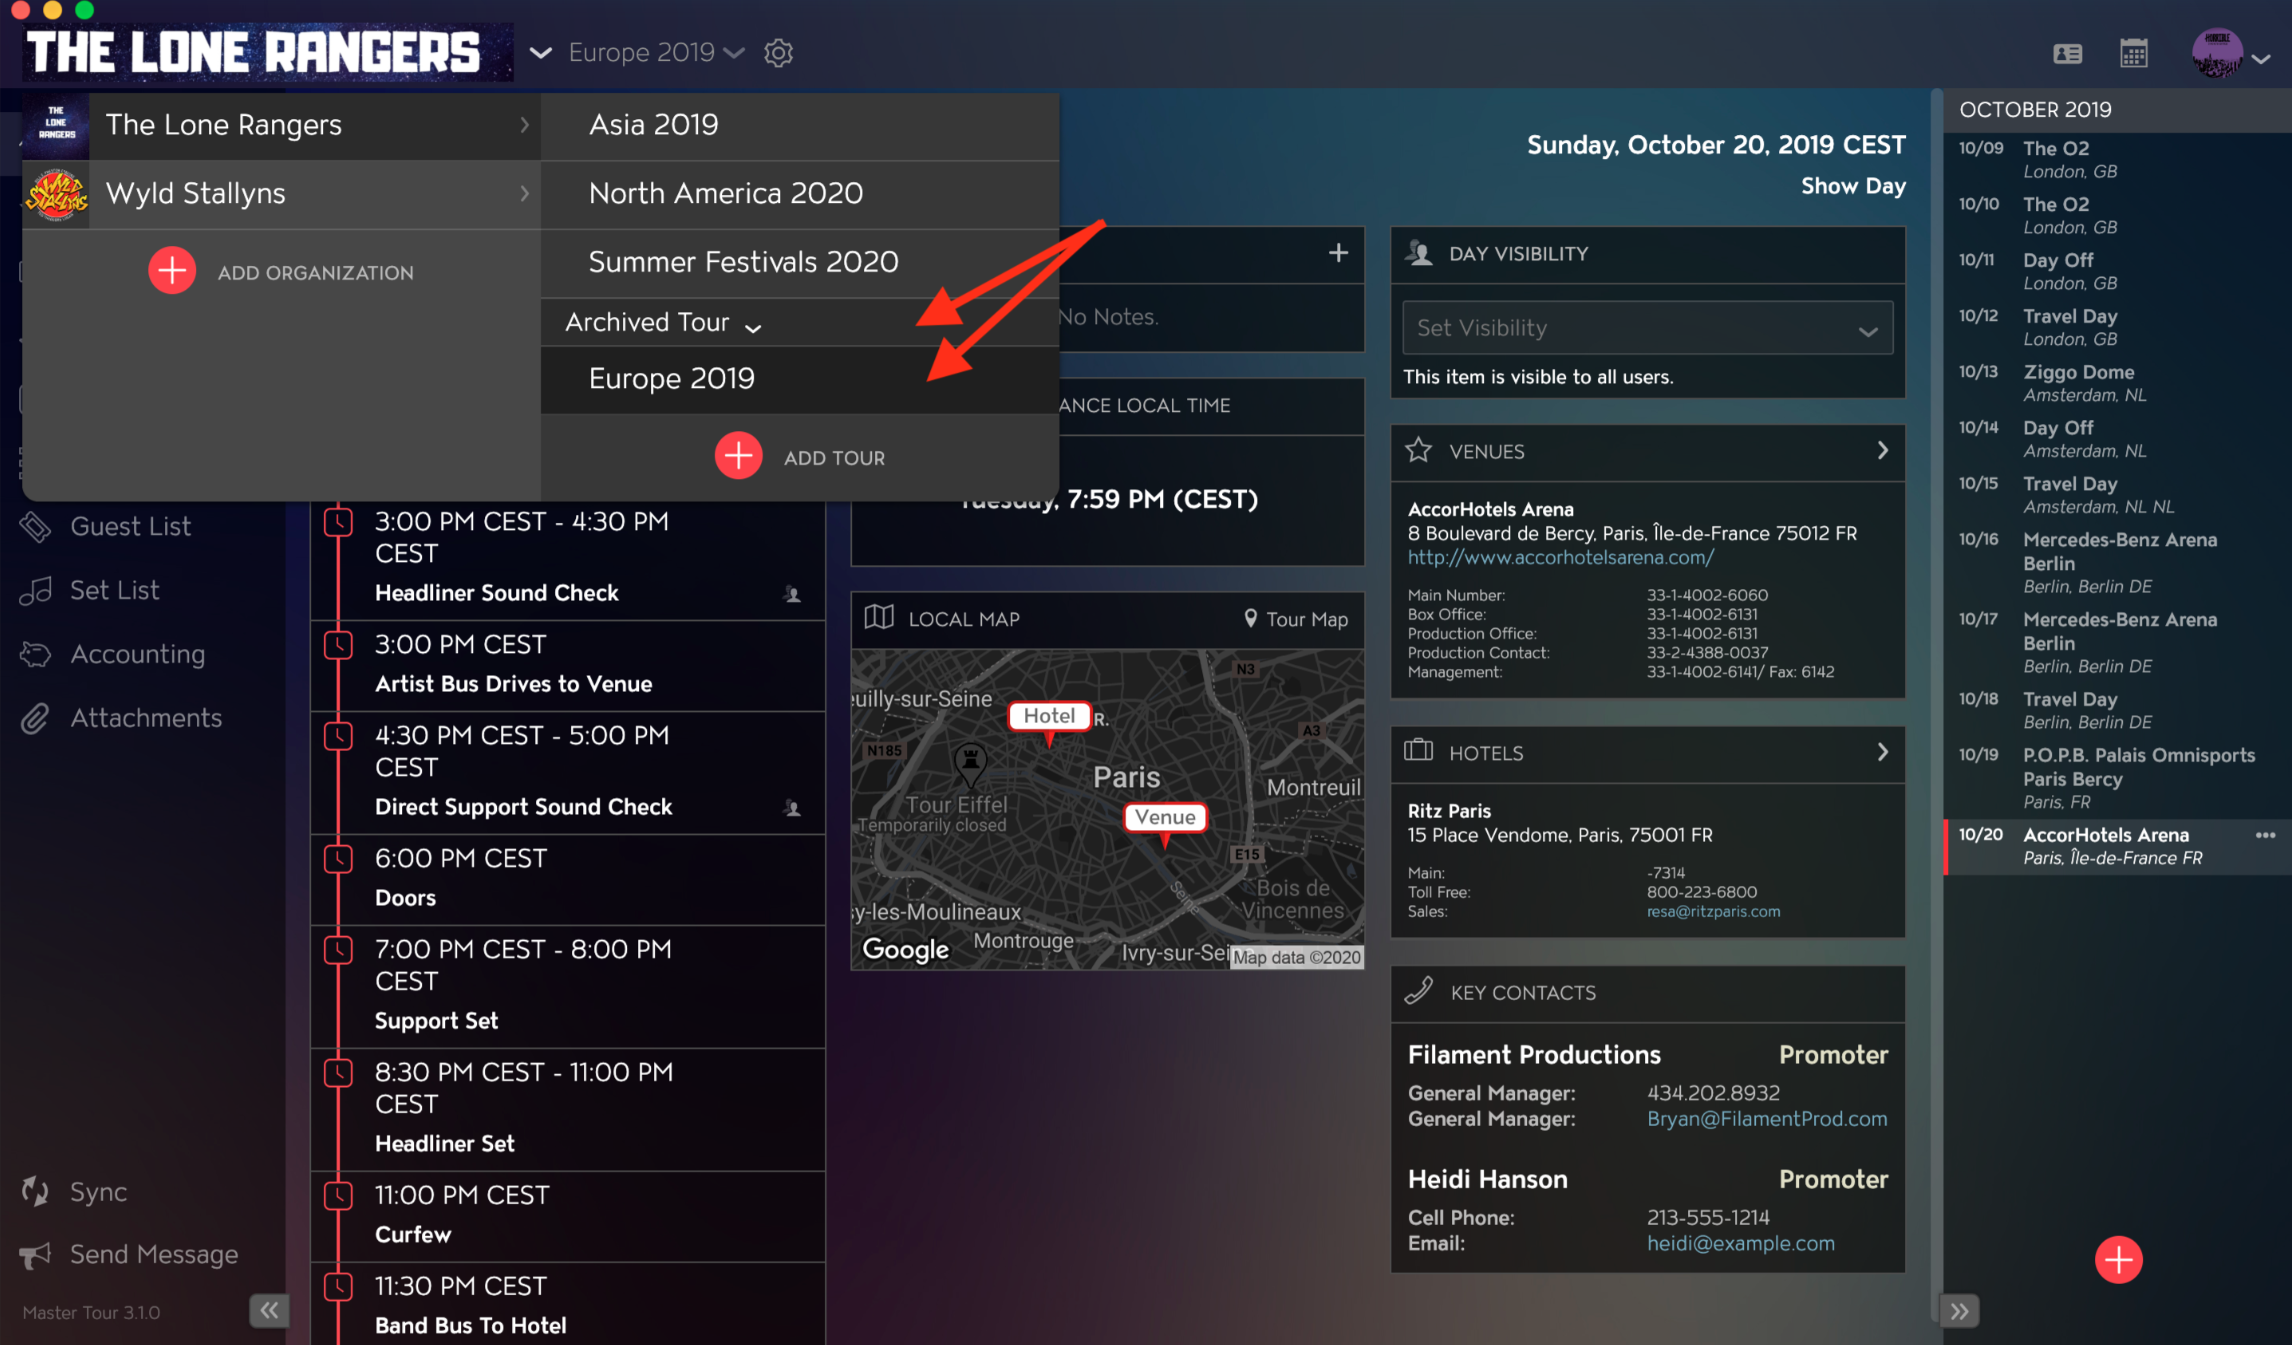
Task: Click the Attachments paperclip icon
Action: click(35, 718)
